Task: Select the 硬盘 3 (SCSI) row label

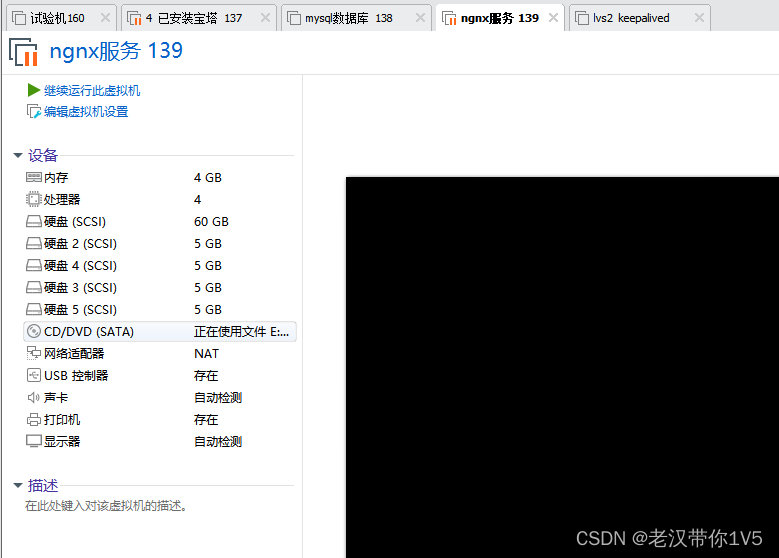Action: coord(80,287)
